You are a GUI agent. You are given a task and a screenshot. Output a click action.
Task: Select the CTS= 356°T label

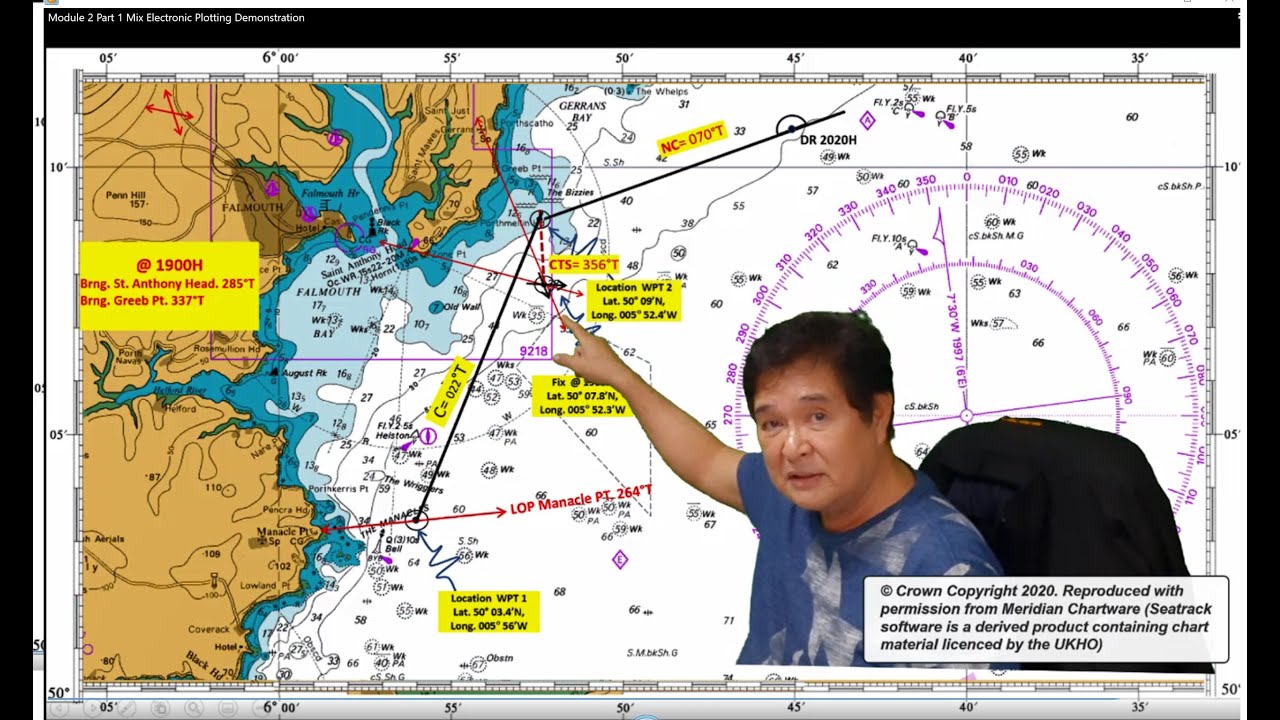(x=584, y=265)
